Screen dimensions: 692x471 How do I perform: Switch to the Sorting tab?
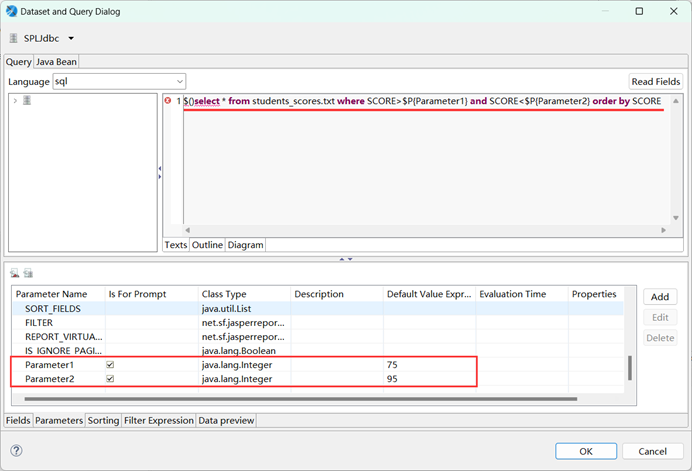point(104,421)
